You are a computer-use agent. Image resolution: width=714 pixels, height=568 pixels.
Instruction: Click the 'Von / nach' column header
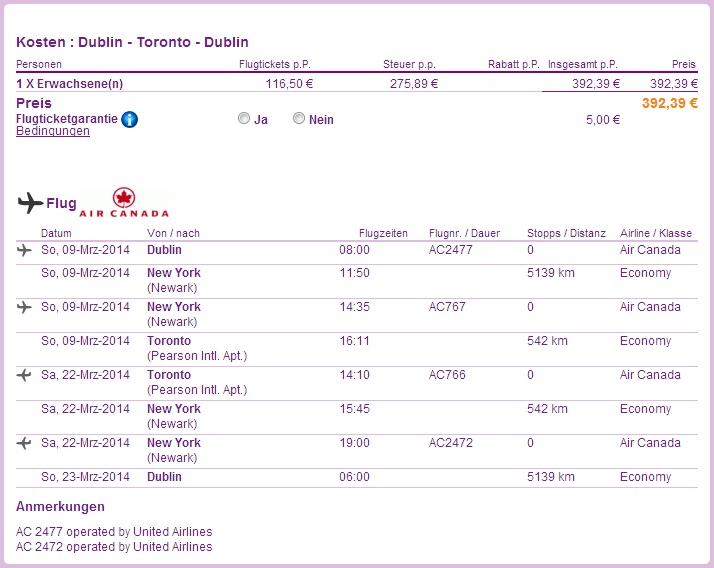[x=173, y=233]
